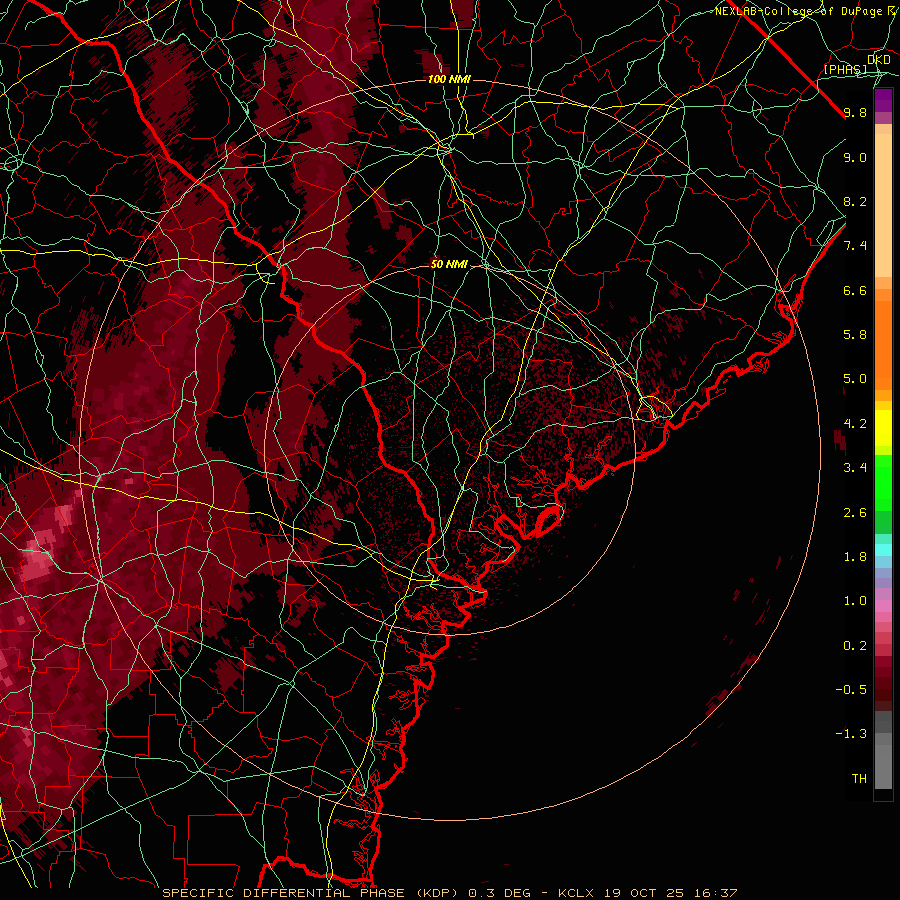900x900 pixels.
Task: Pick the cyan band on the color bar
Action: 883,550
